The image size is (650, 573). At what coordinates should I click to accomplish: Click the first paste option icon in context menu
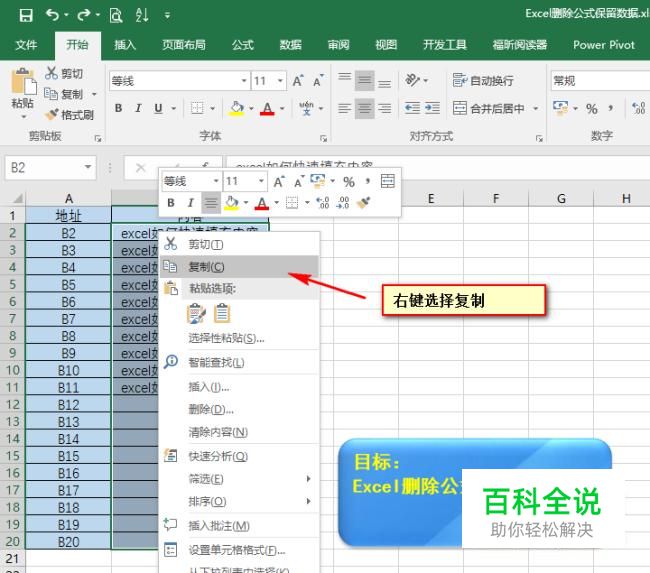click(196, 313)
